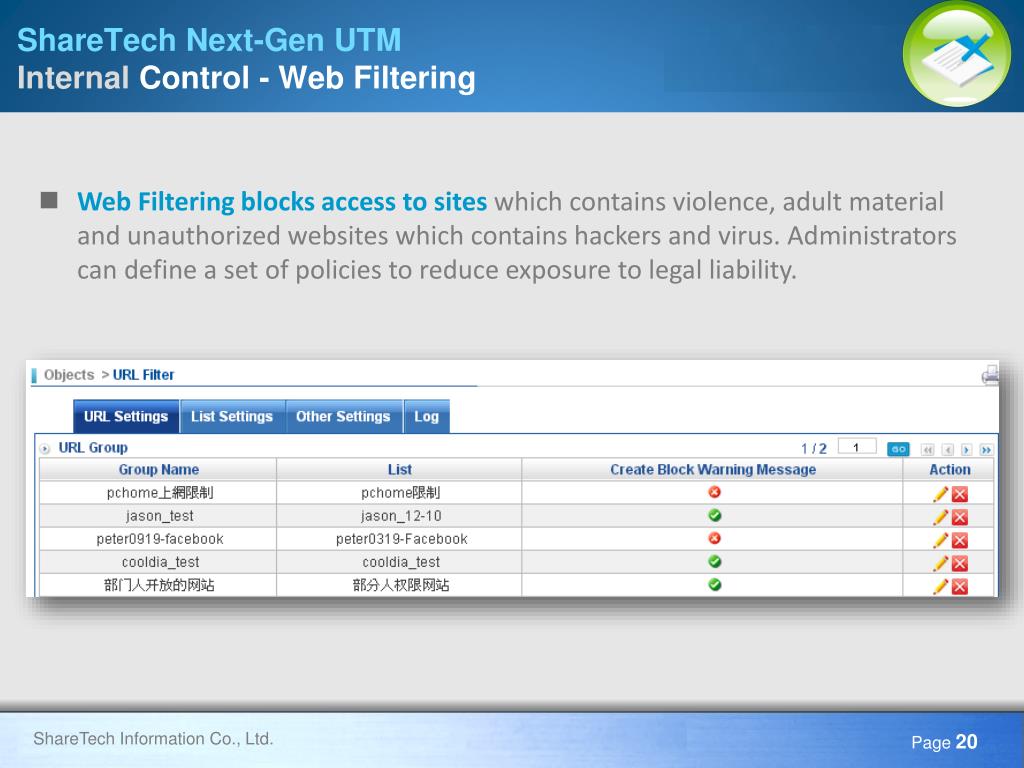Open the Log tab
Image resolution: width=1024 pixels, height=768 pixels.
(426, 417)
